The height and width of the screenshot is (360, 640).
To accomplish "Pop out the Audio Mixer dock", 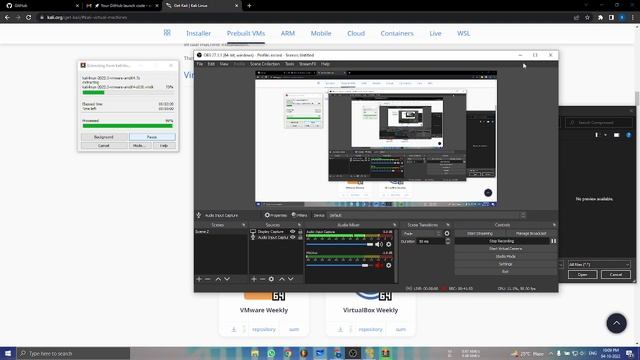I will coord(394,225).
